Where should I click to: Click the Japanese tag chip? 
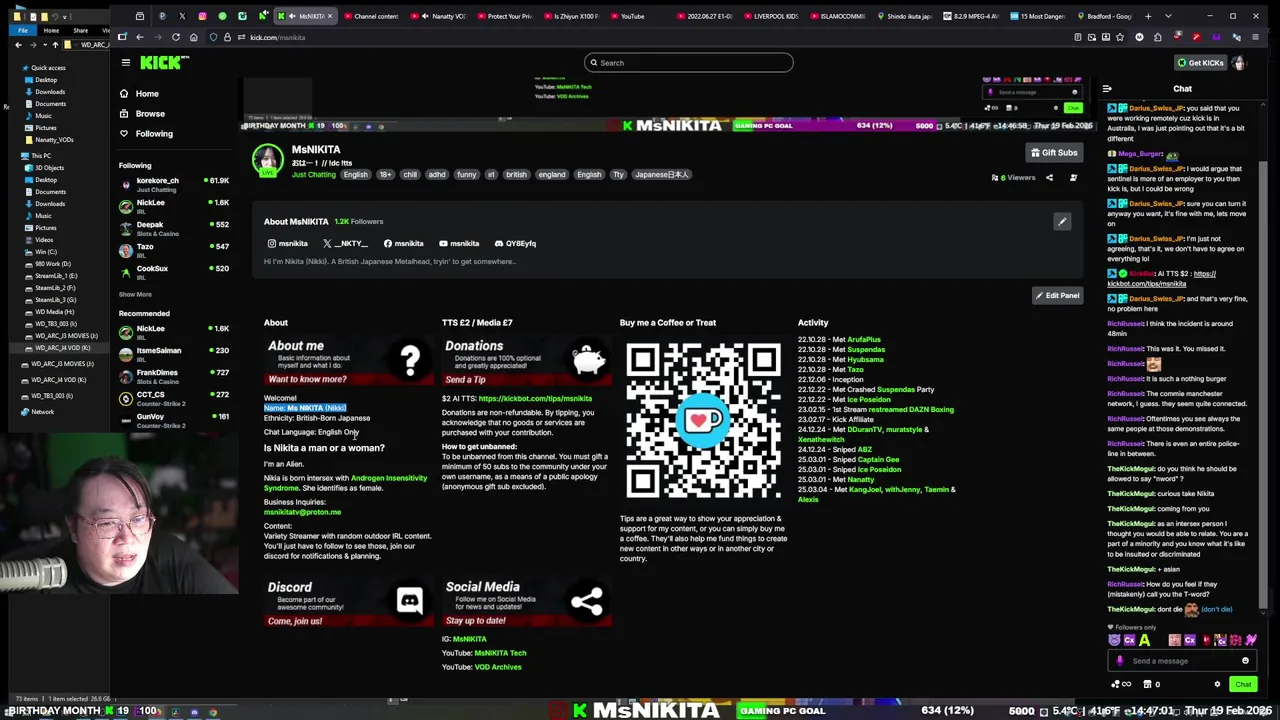point(661,174)
